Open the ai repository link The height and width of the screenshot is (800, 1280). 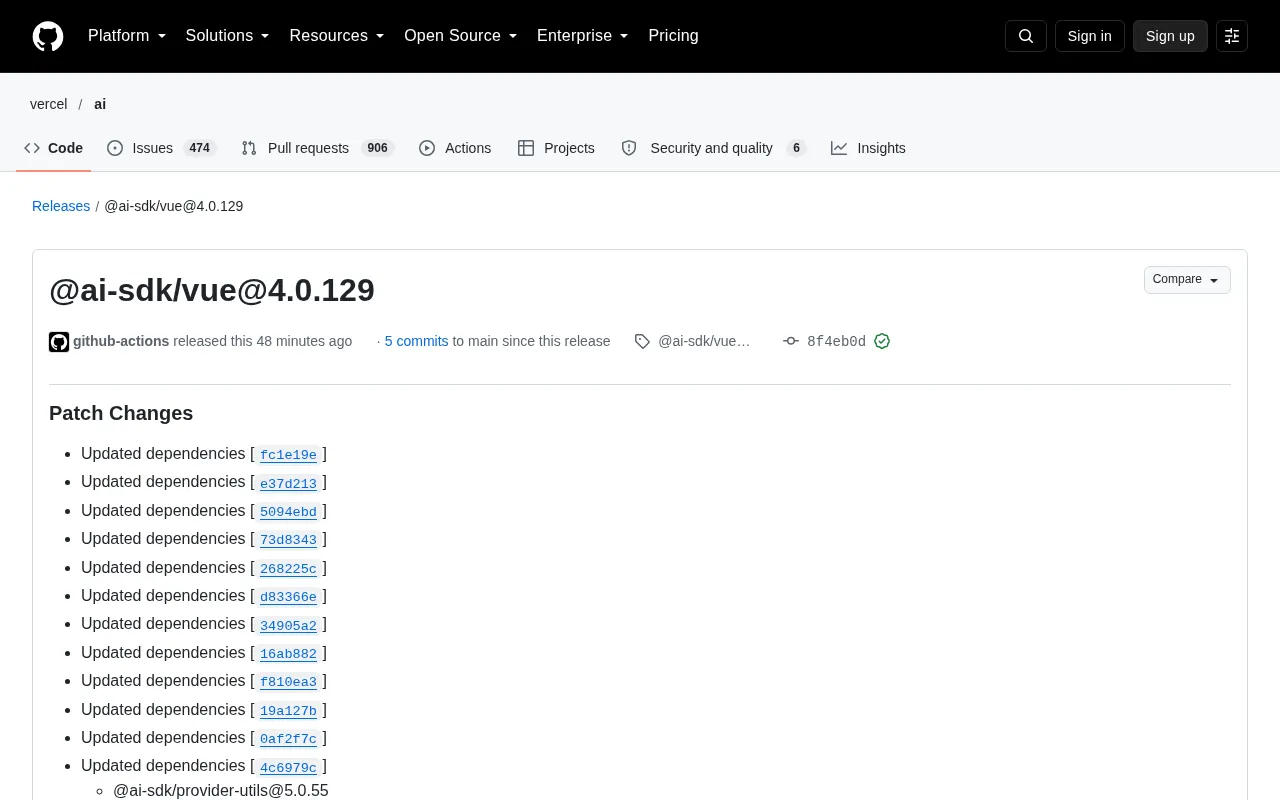[100, 104]
